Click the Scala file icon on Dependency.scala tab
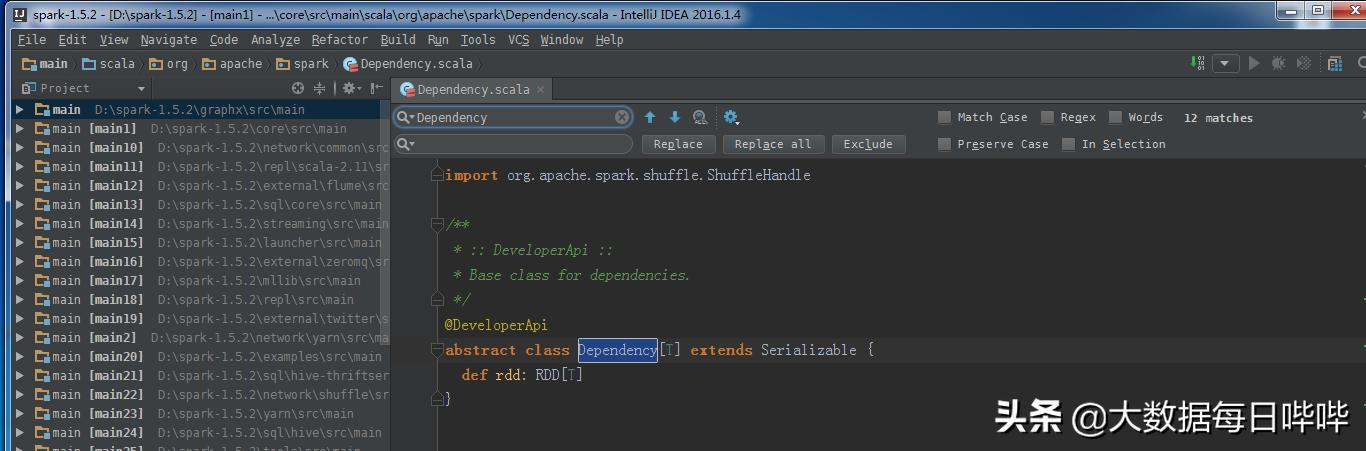 (x=407, y=89)
